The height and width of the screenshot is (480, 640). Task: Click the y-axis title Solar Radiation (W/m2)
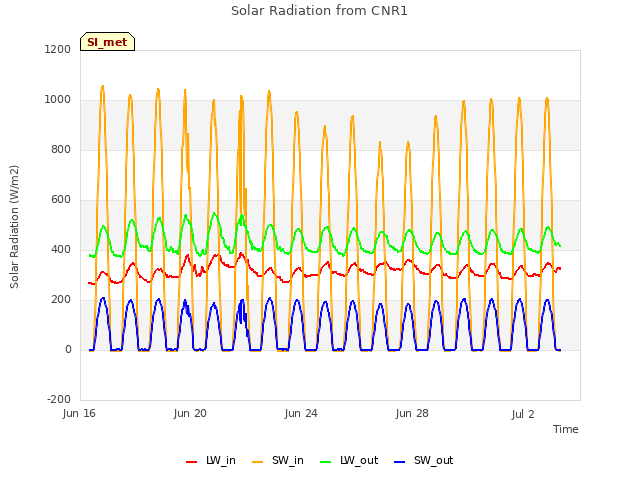coord(14,227)
